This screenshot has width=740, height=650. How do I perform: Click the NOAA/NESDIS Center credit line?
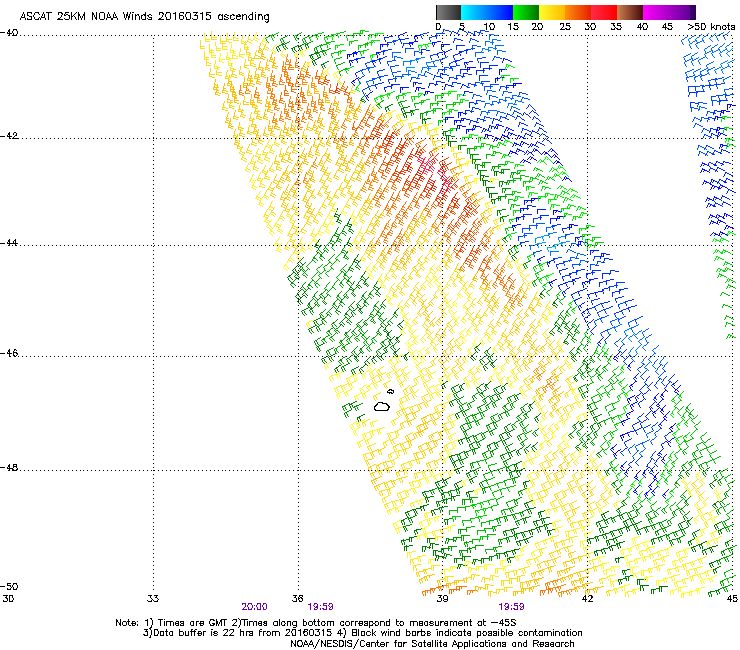tap(432, 644)
